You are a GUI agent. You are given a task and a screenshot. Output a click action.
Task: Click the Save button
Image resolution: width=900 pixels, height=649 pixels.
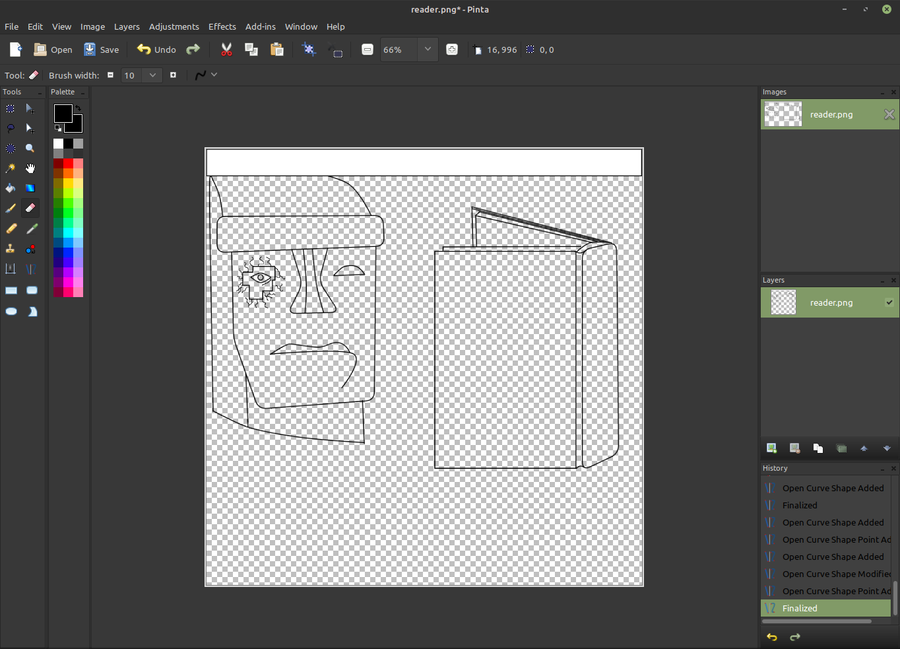[x=101, y=49]
